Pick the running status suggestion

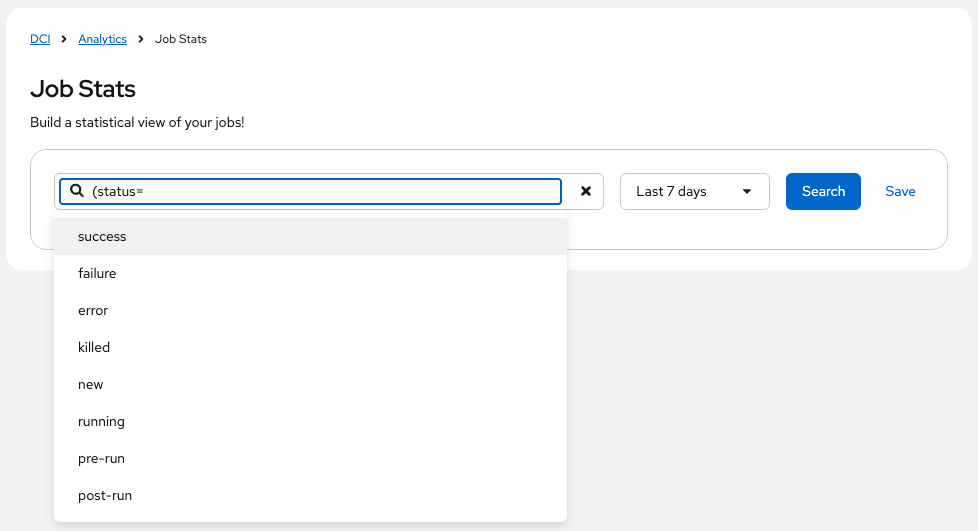click(x=311, y=421)
